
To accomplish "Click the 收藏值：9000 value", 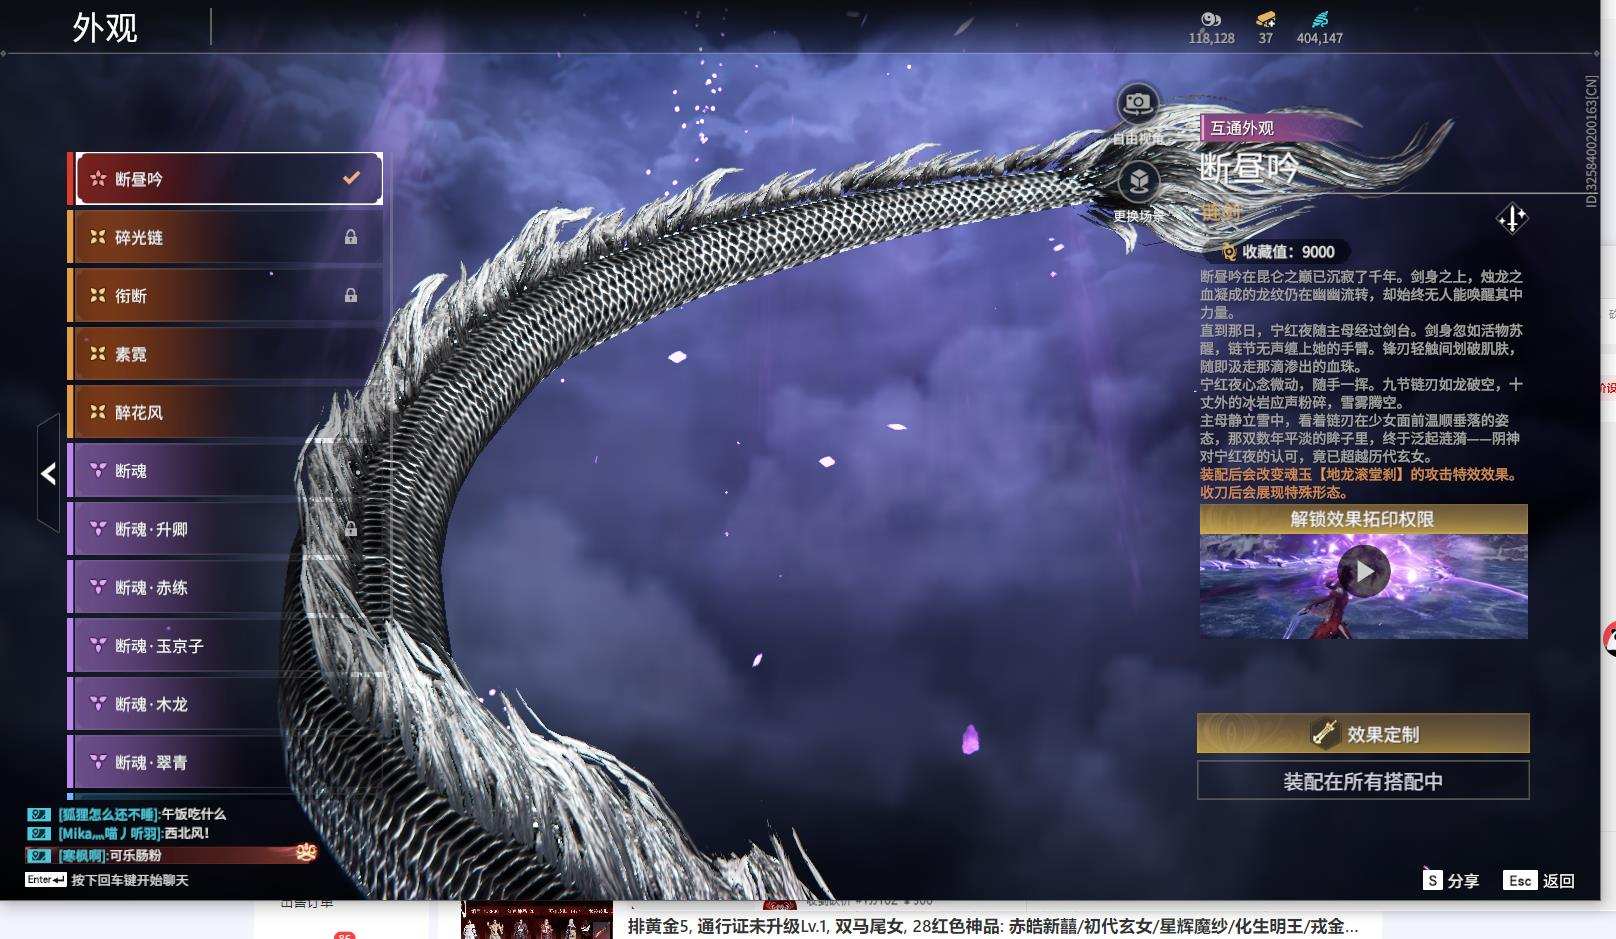I will 1289,252.
